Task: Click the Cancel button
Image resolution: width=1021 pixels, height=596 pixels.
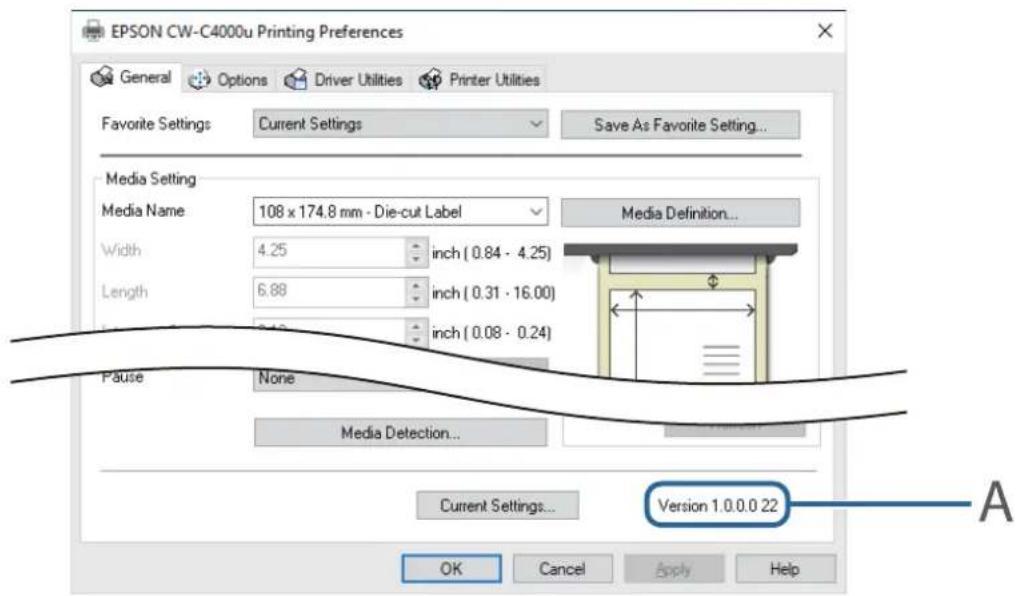Action: pyautogui.click(x=562, y=569)
